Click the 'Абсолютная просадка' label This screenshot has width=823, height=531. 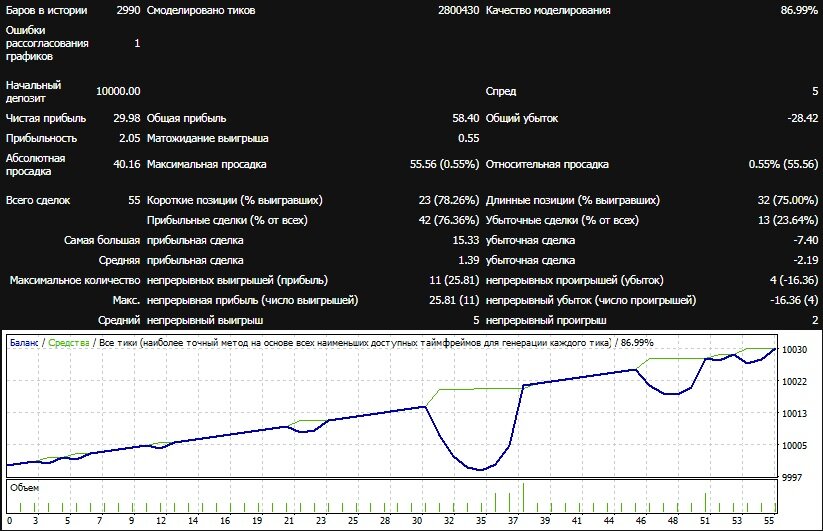(36, 165)
